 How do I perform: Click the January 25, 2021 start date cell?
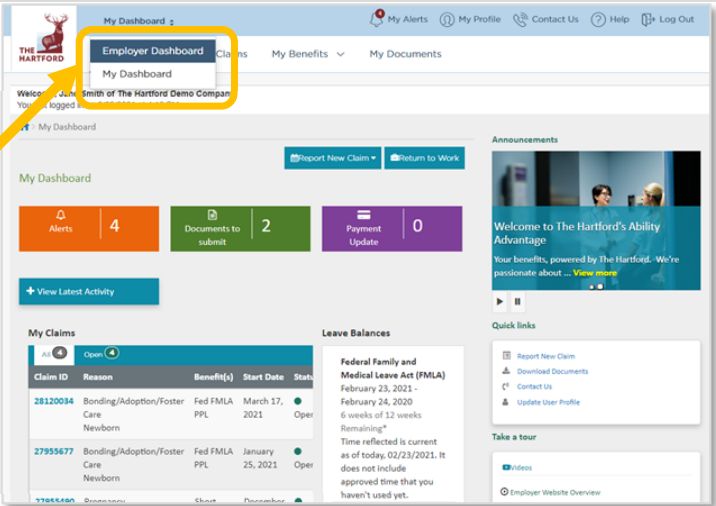click(260, 458)
